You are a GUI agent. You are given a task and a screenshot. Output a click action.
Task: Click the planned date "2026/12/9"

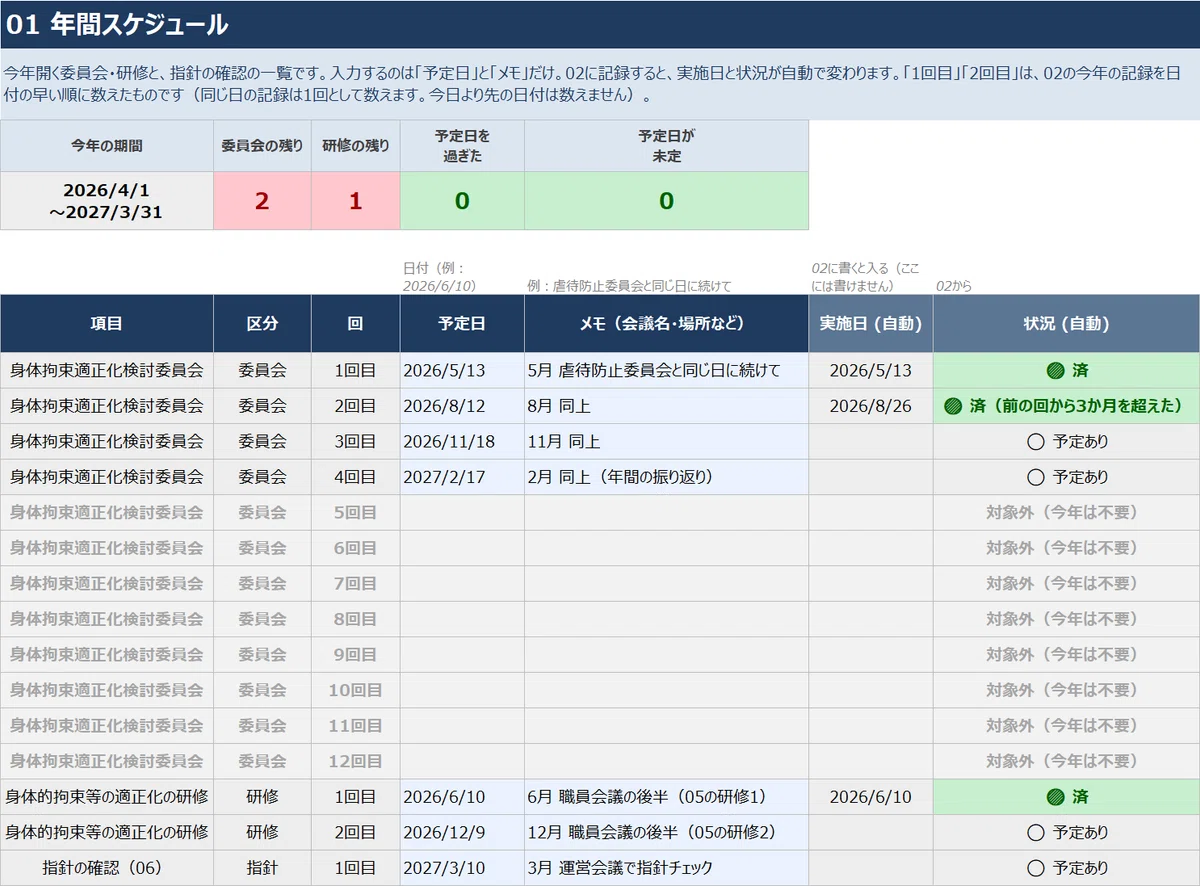point(462,832)
